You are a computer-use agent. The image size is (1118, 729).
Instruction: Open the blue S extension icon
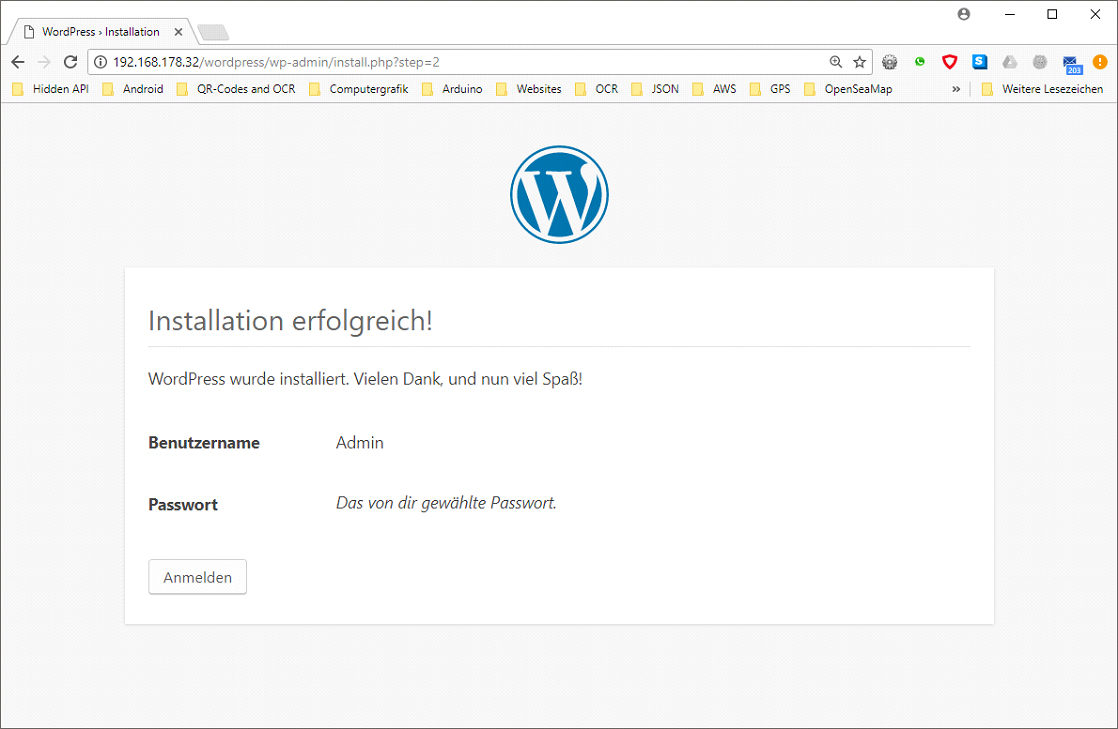pyautogui.click(x=979, y=62)
